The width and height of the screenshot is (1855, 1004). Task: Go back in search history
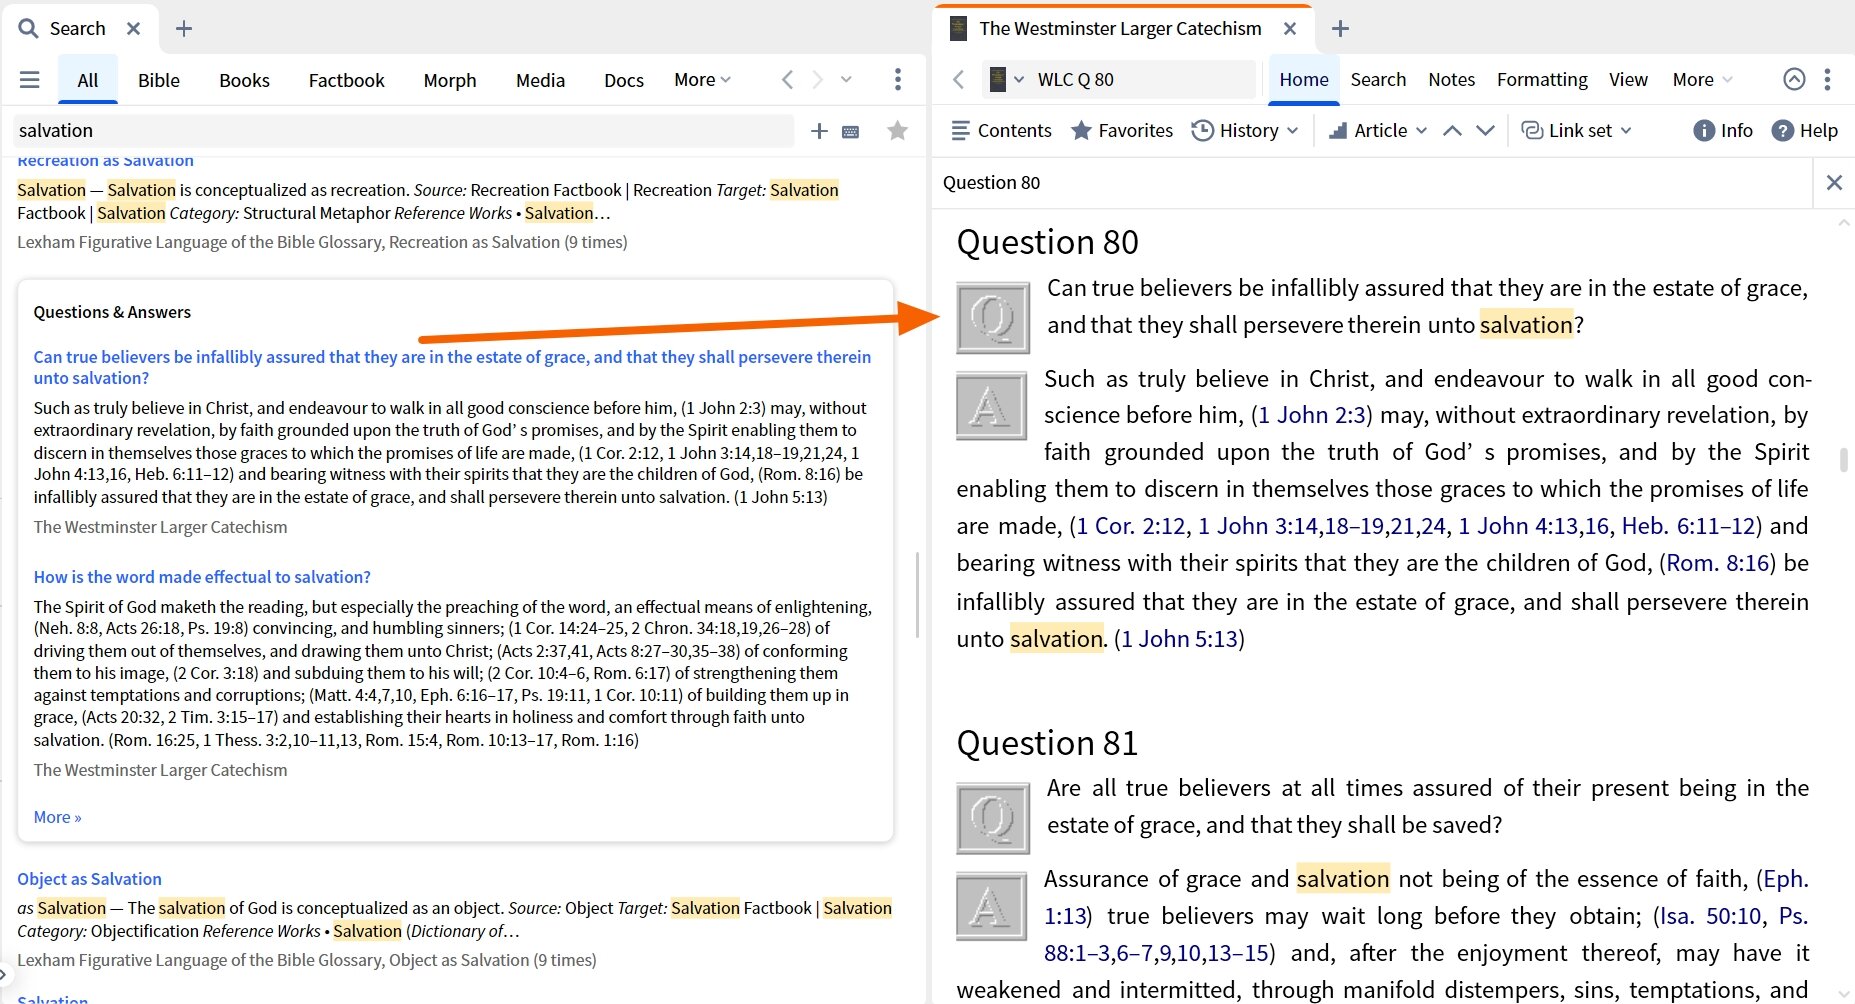tap(788, 80)
